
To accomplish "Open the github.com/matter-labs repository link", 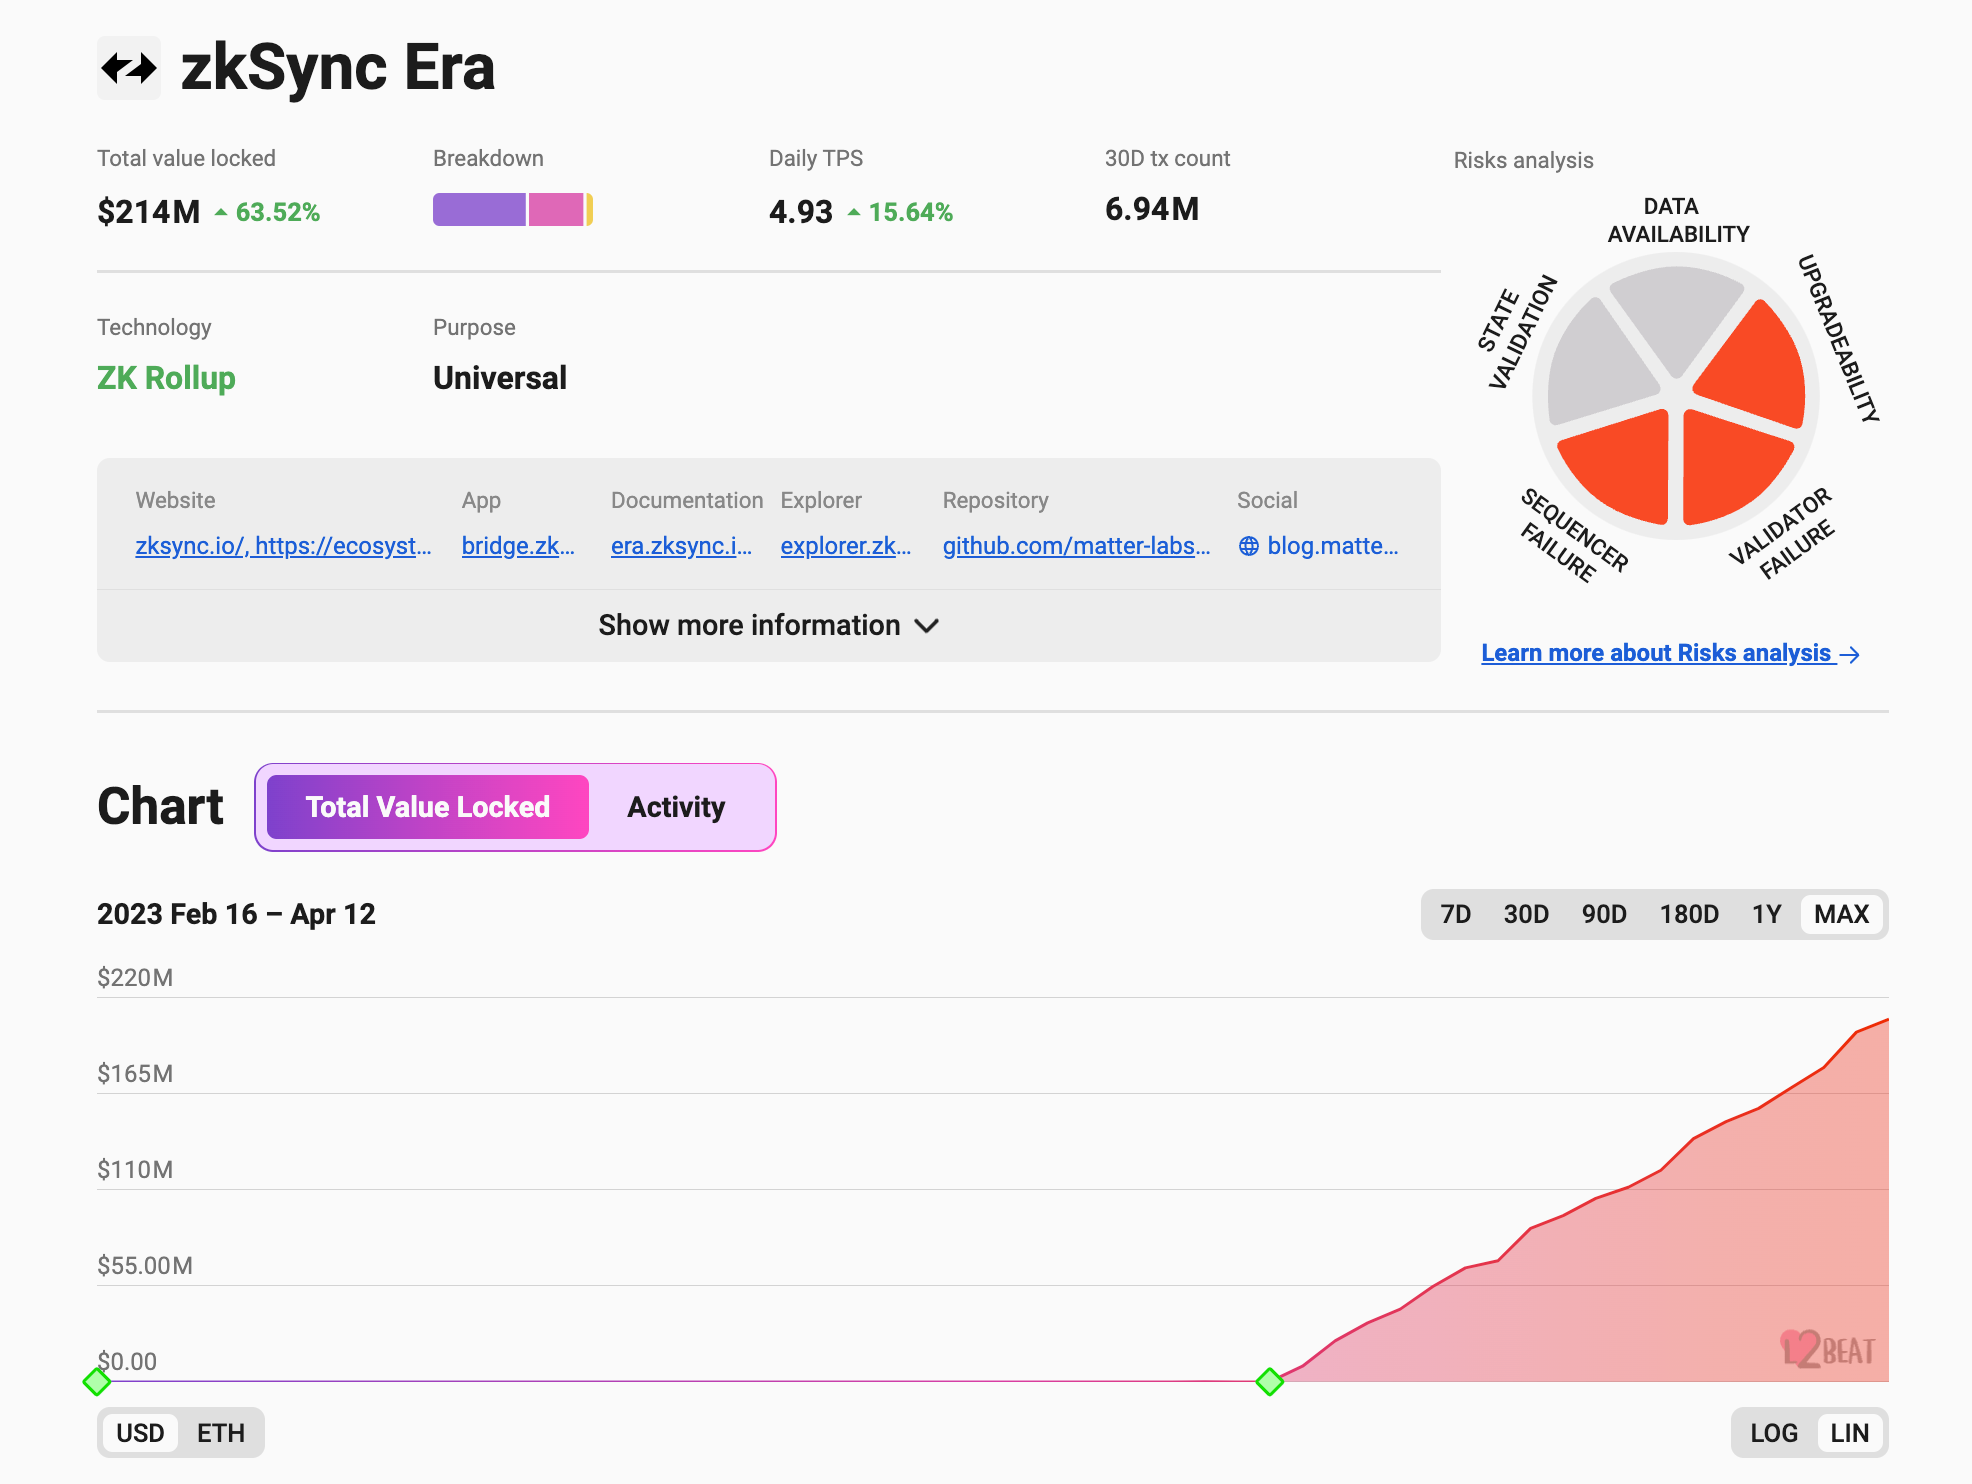I will [1076, 546].
